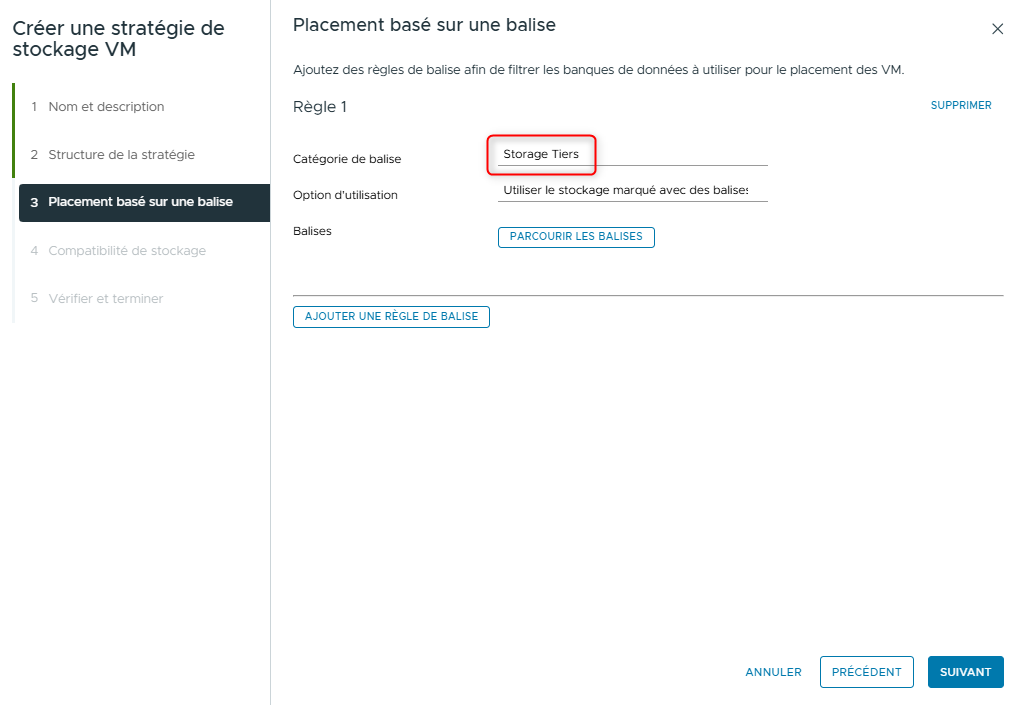Click PARCOURIR LES BALISES to browse tags

[x=576, y=237]
